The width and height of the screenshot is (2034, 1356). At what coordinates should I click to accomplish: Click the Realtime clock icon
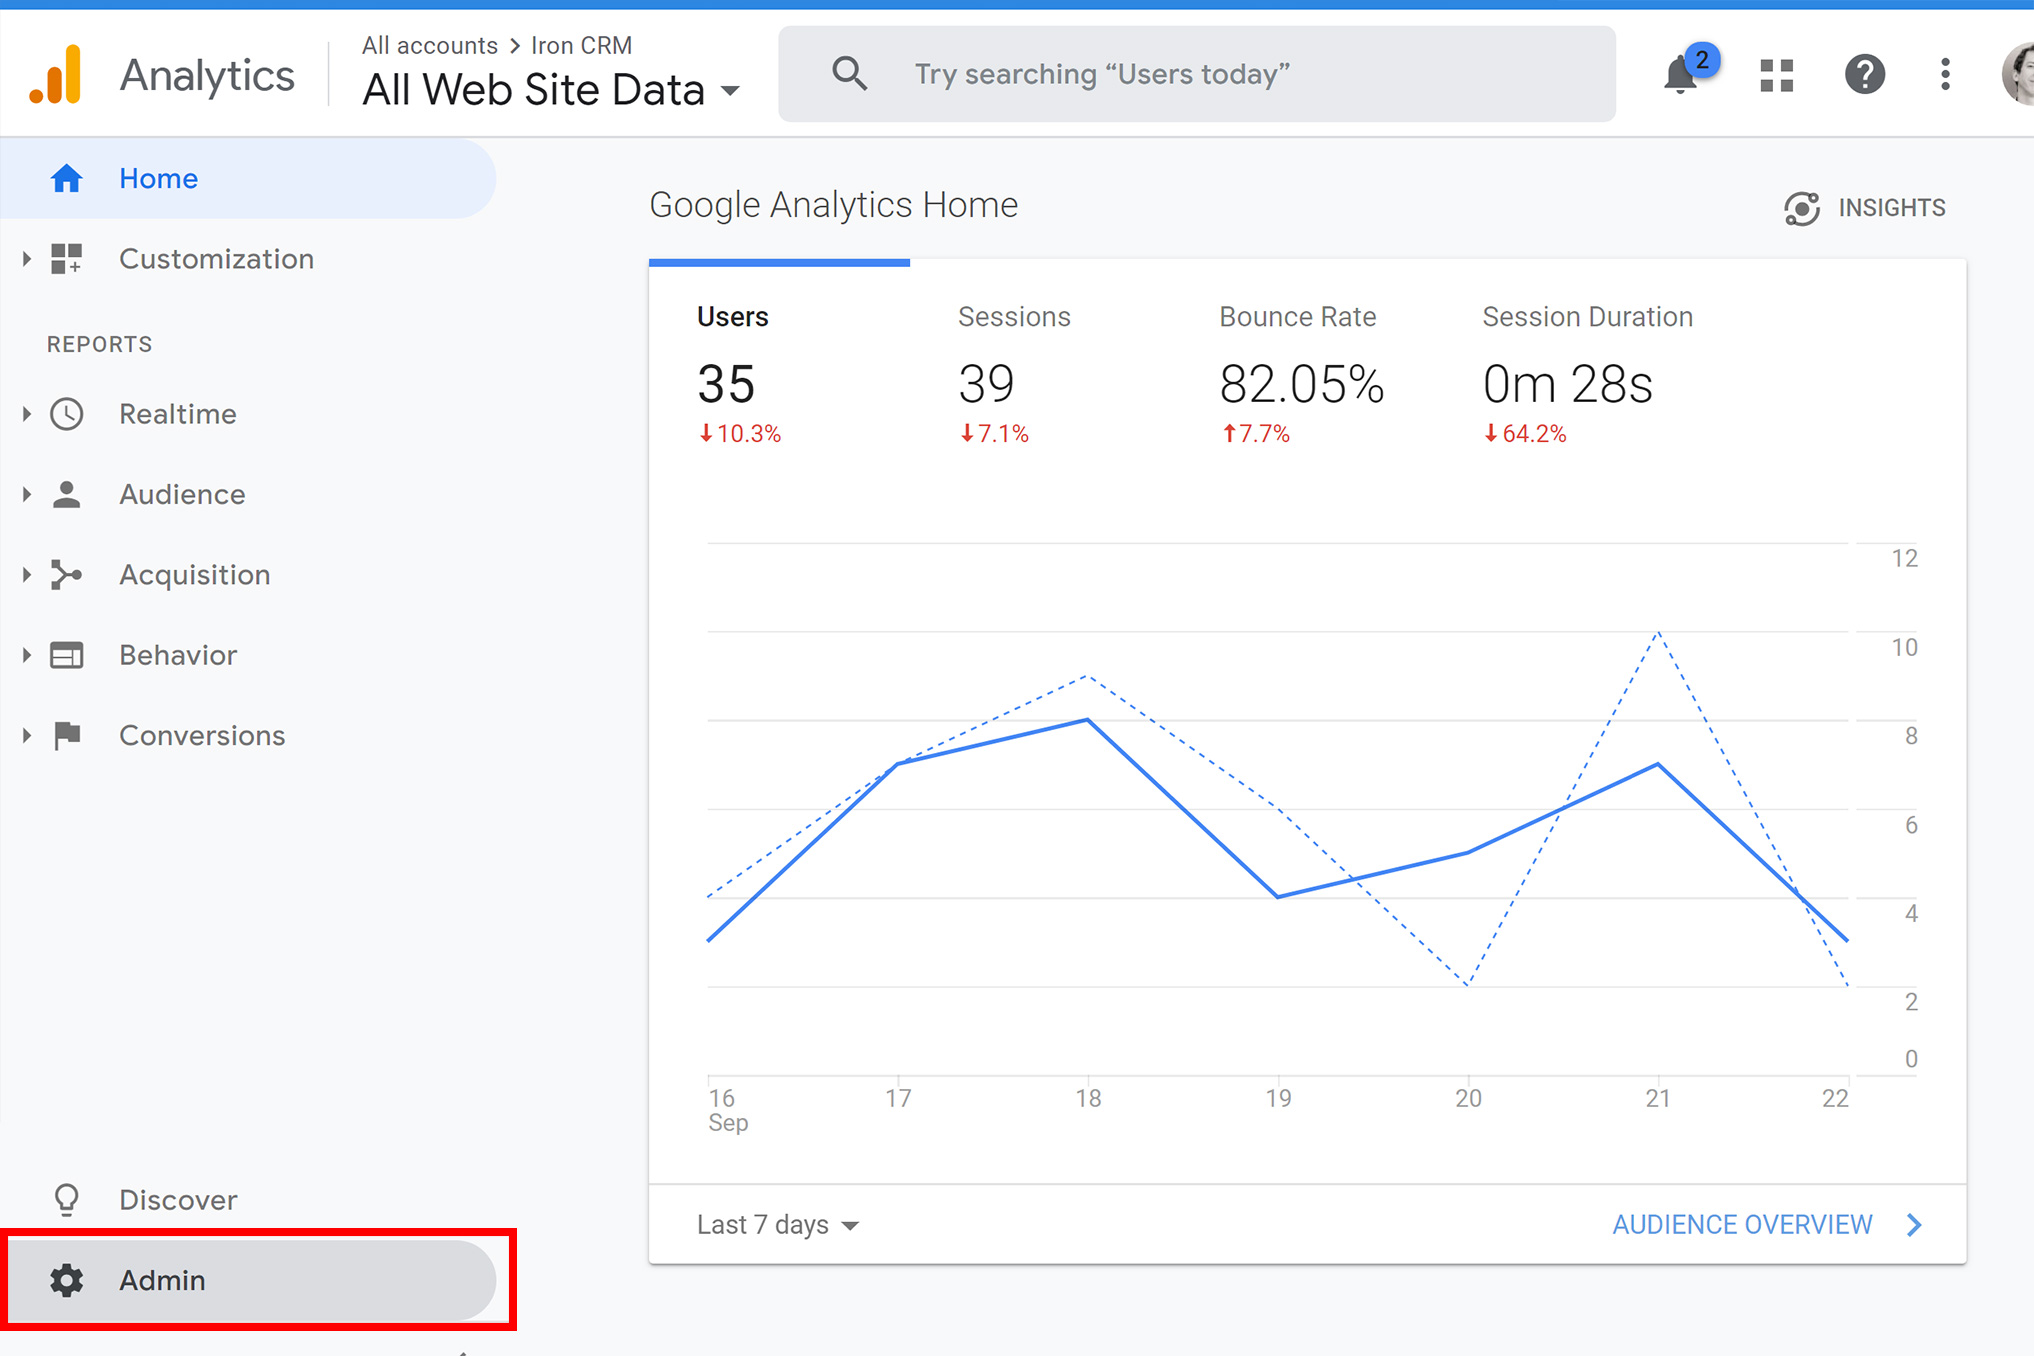click(67, 414)
